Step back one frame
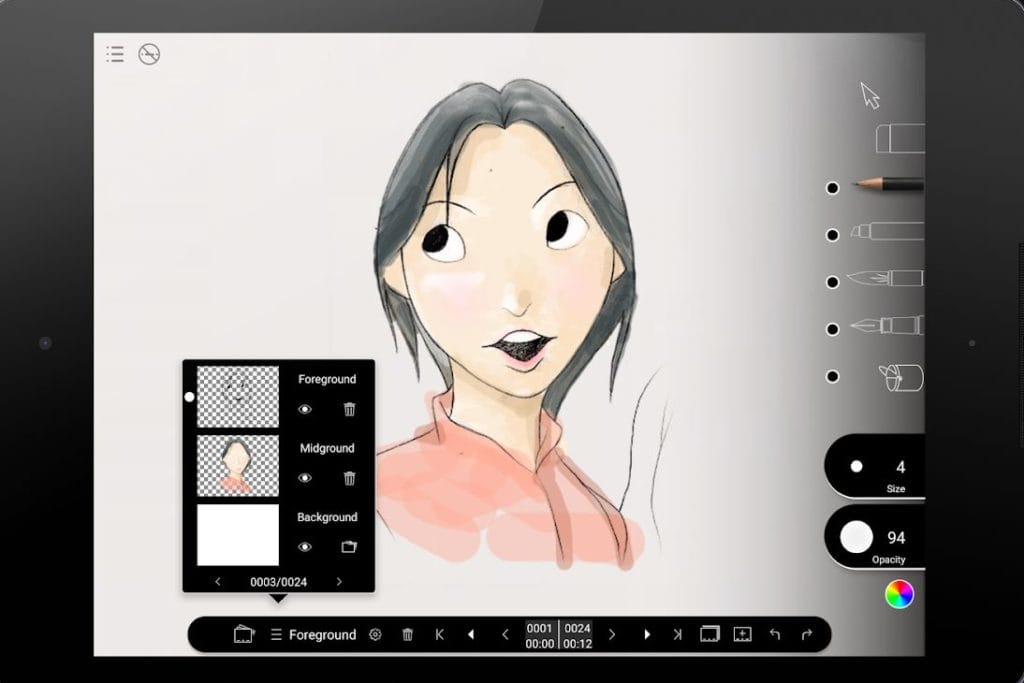The image size is (1024, 683). click(x=505, y=634)
